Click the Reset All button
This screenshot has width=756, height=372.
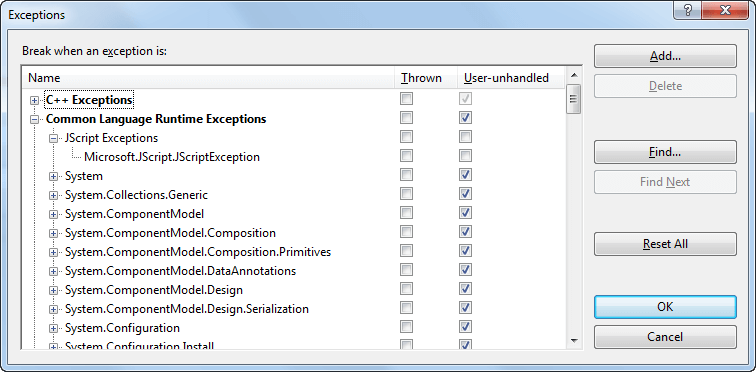click(x=665, y=244)
